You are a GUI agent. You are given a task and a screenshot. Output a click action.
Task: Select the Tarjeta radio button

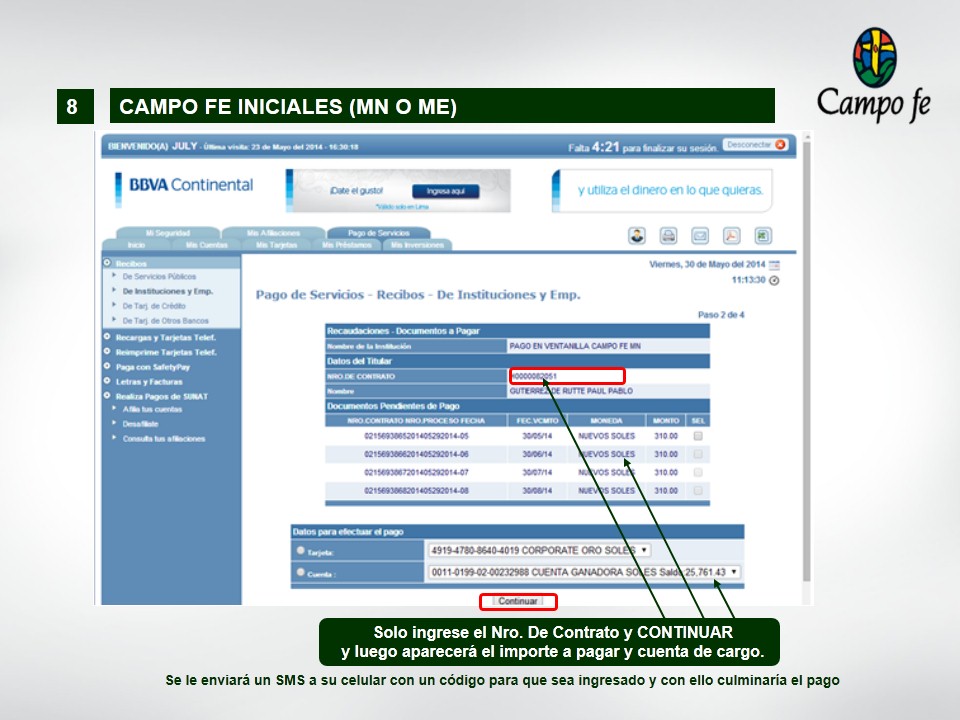coord(301,550)
